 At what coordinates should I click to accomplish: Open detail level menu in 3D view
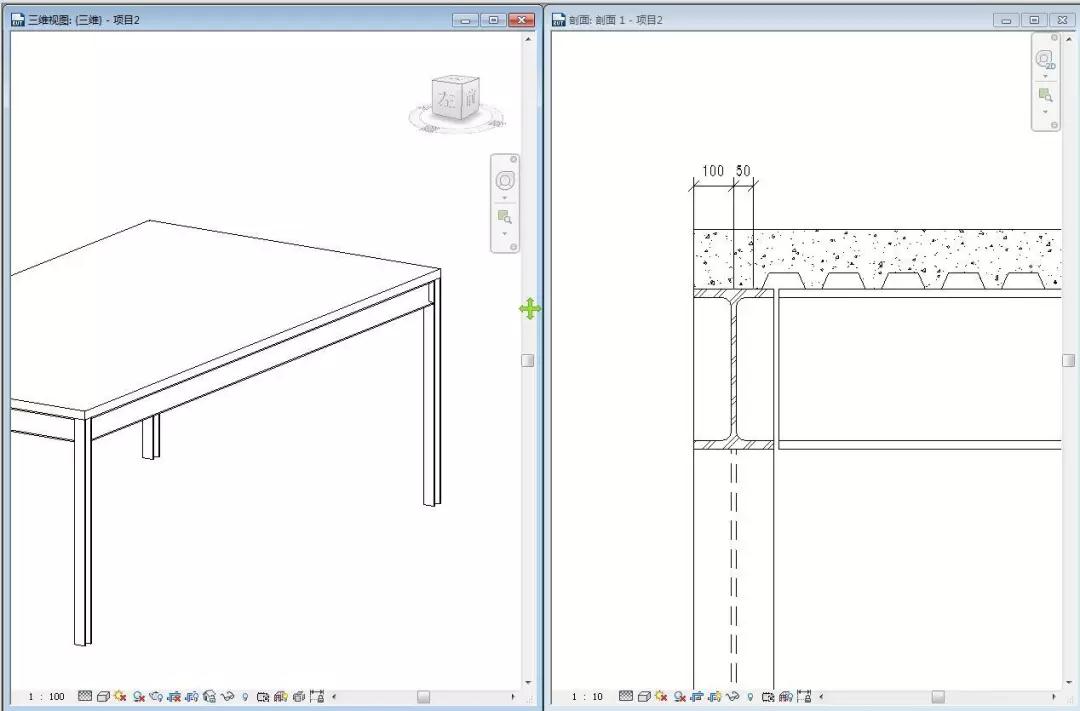pyautogui.click(x=85, y=697)
